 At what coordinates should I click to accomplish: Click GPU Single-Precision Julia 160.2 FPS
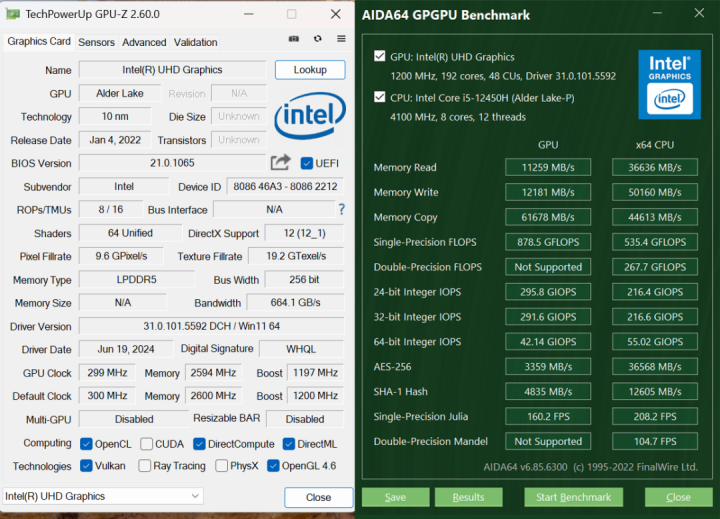pos(548,416)
